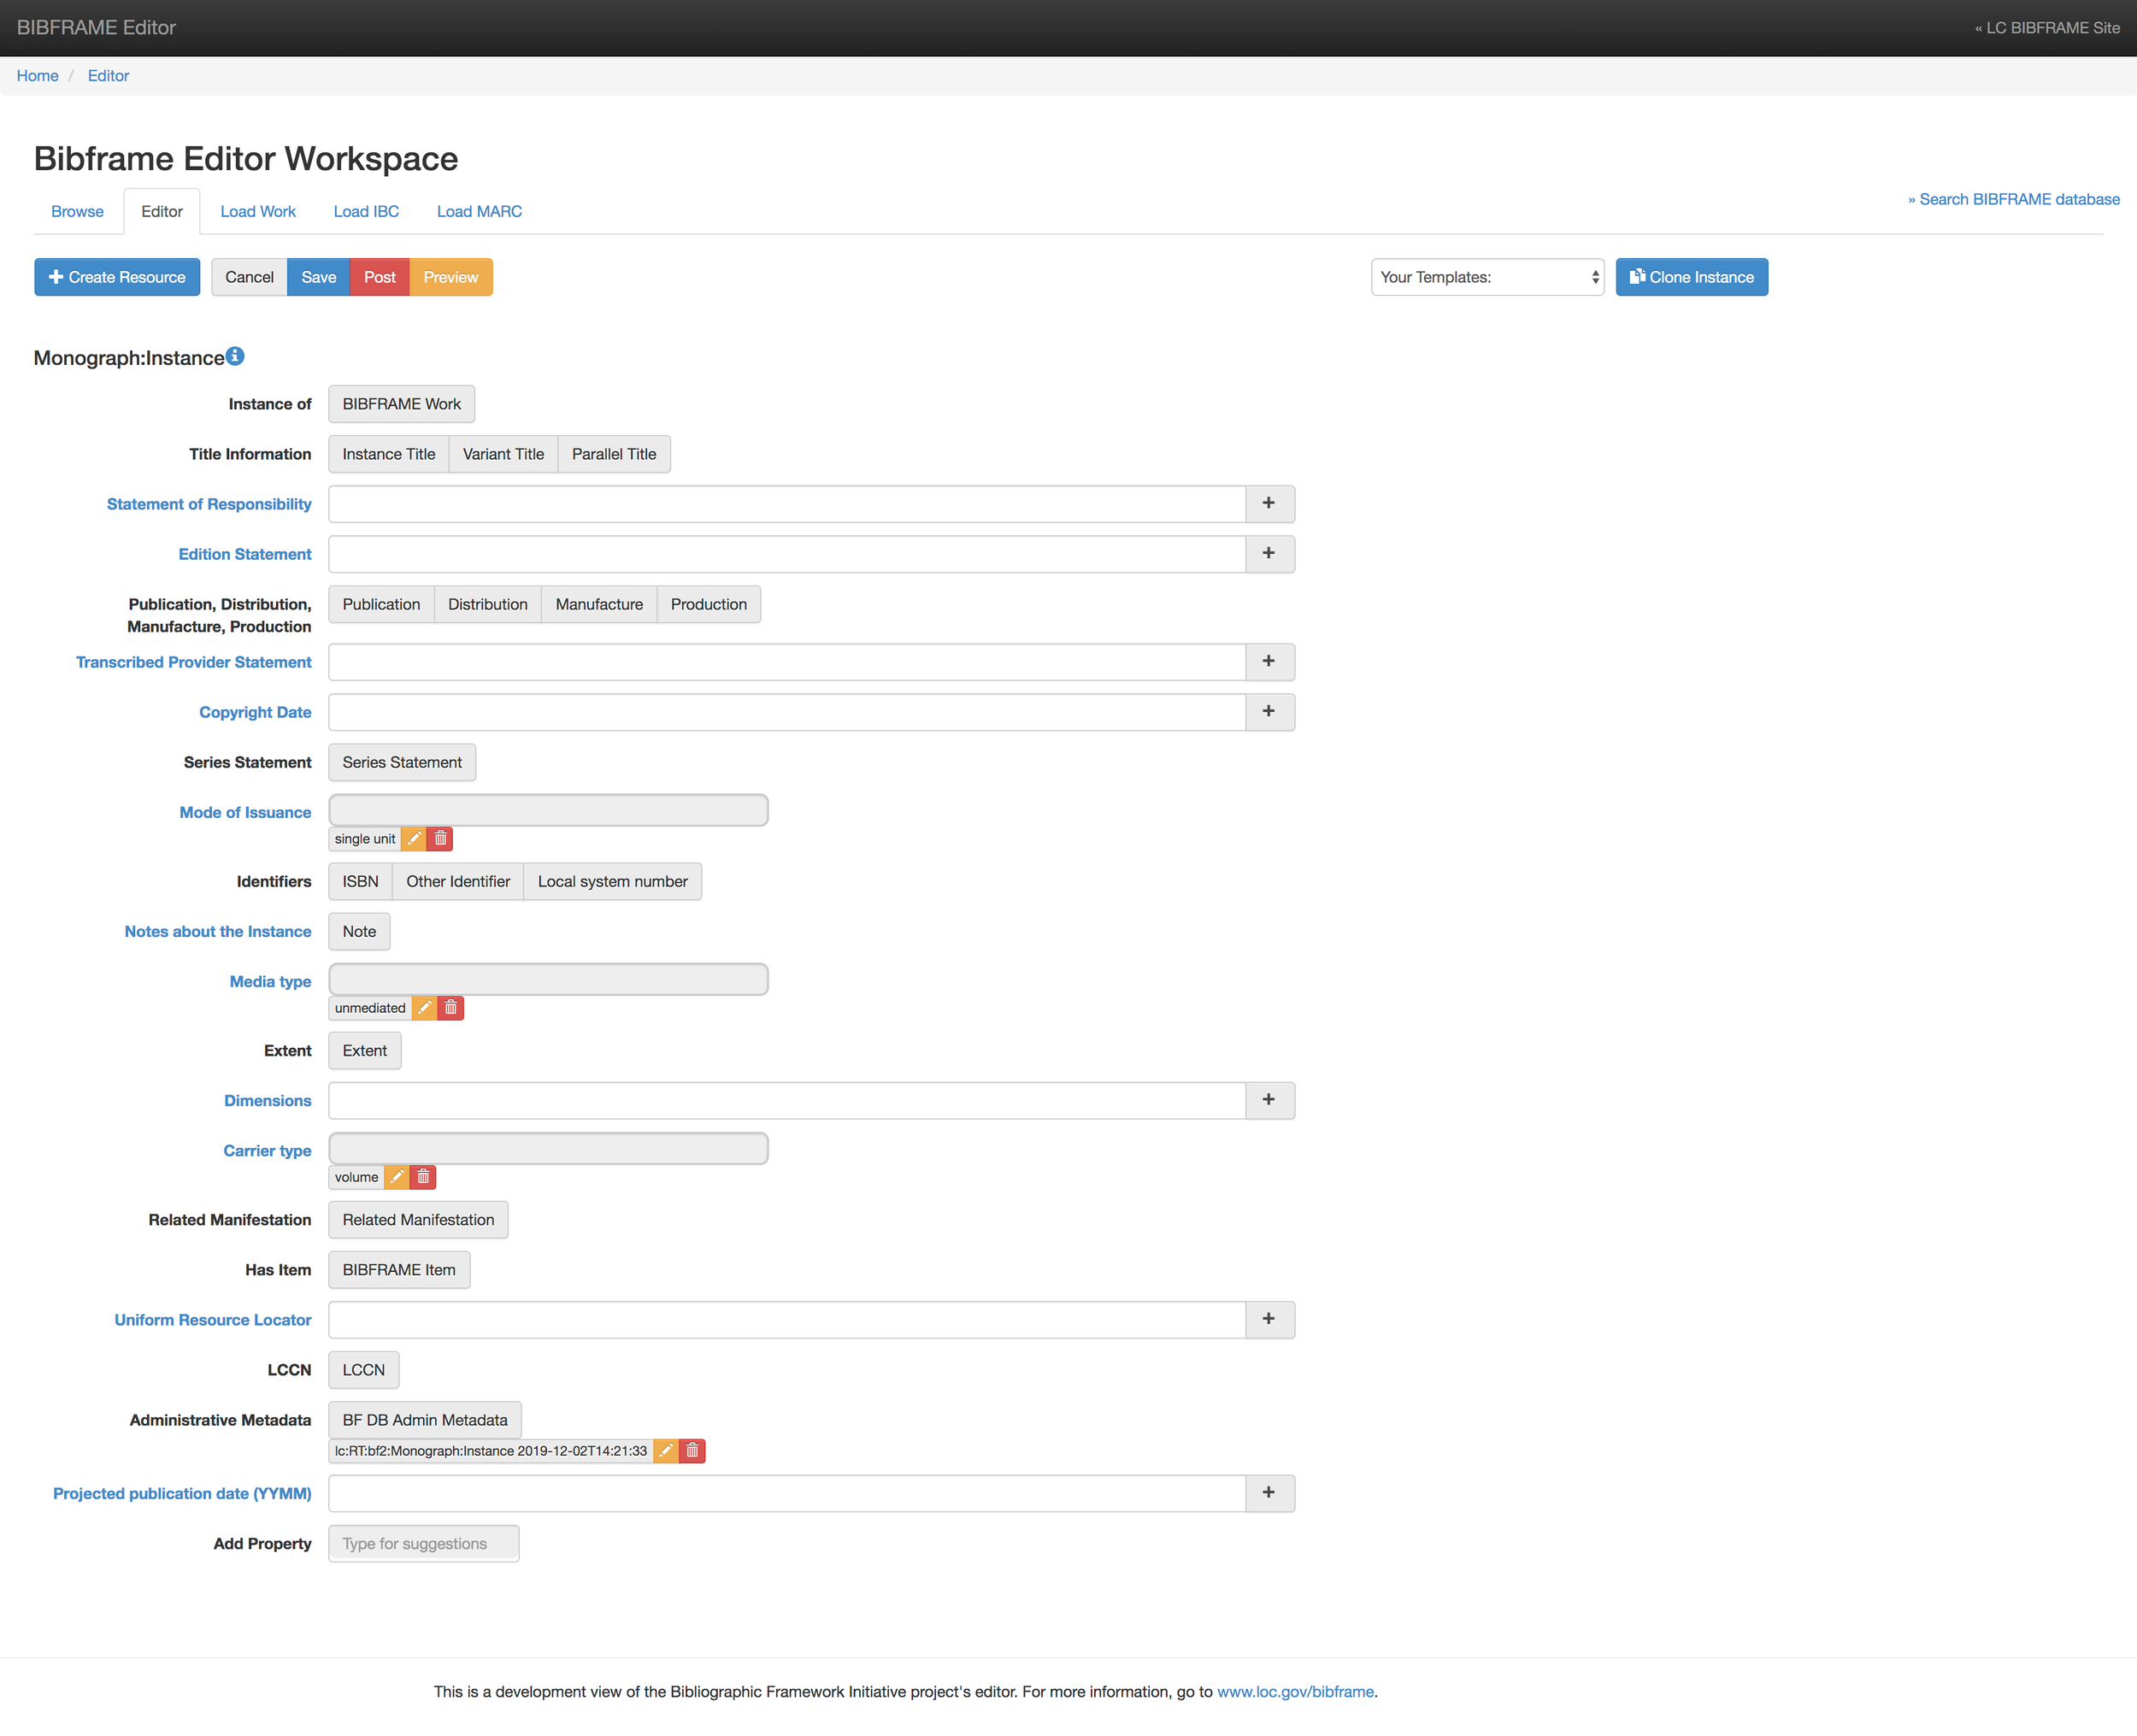Edit the lc:RT:bf2:Monograph:Instance admin metadata
This screenshot has height=1736, width=2137.
[x=666, y=1451]
